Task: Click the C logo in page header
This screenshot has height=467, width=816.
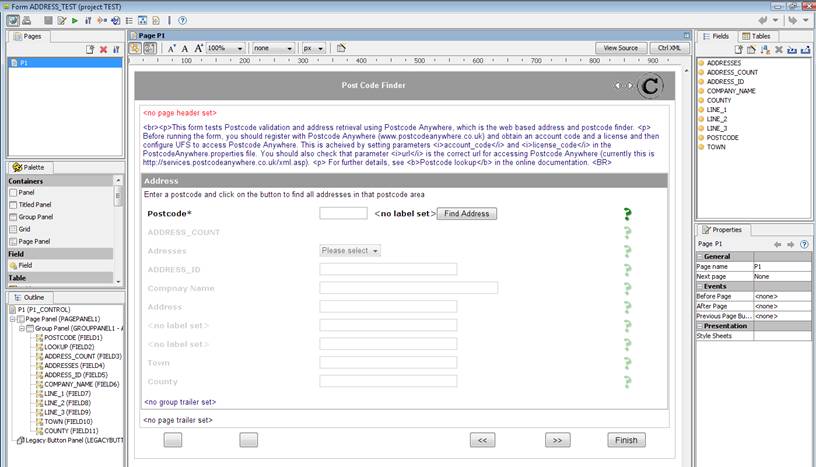Action: coord(650,86)
